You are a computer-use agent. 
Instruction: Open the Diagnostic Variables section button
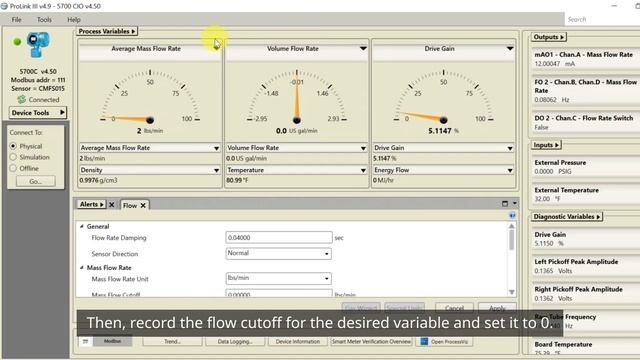567,217
